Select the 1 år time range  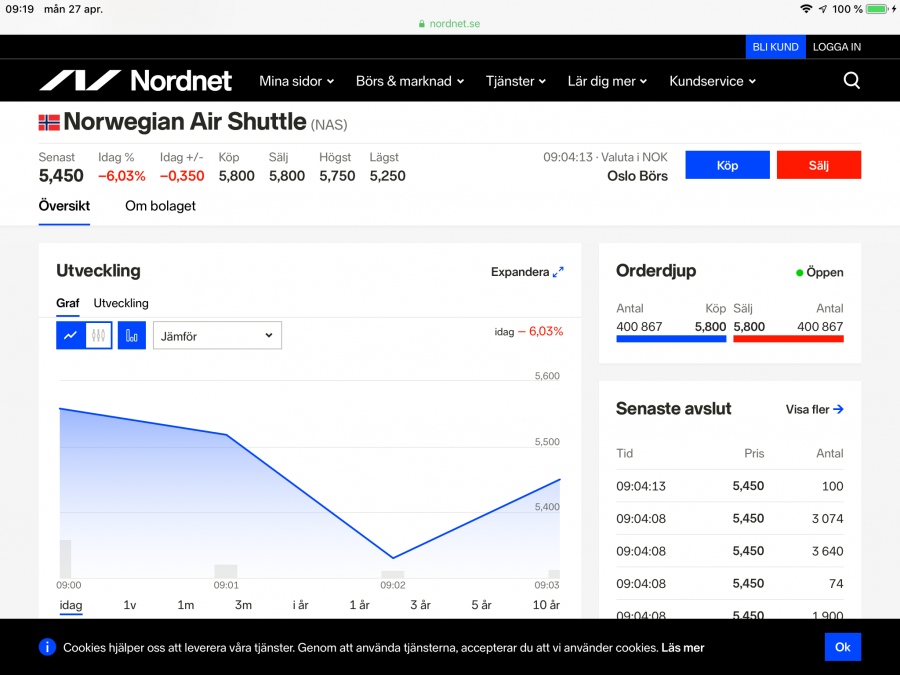pos(359,605)
